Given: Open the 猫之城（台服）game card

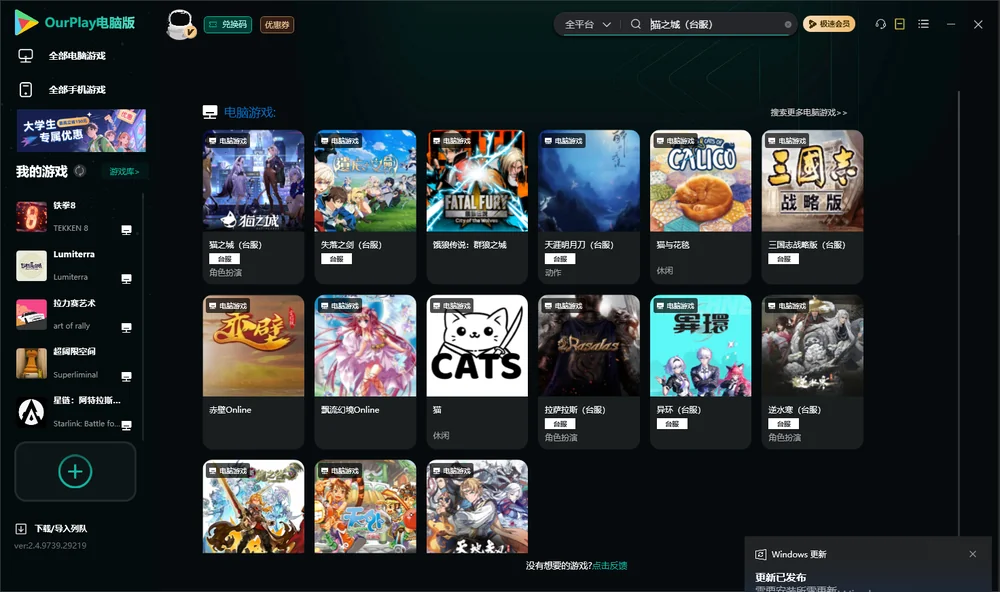Looking at the screenshot, I should [253, 207].
